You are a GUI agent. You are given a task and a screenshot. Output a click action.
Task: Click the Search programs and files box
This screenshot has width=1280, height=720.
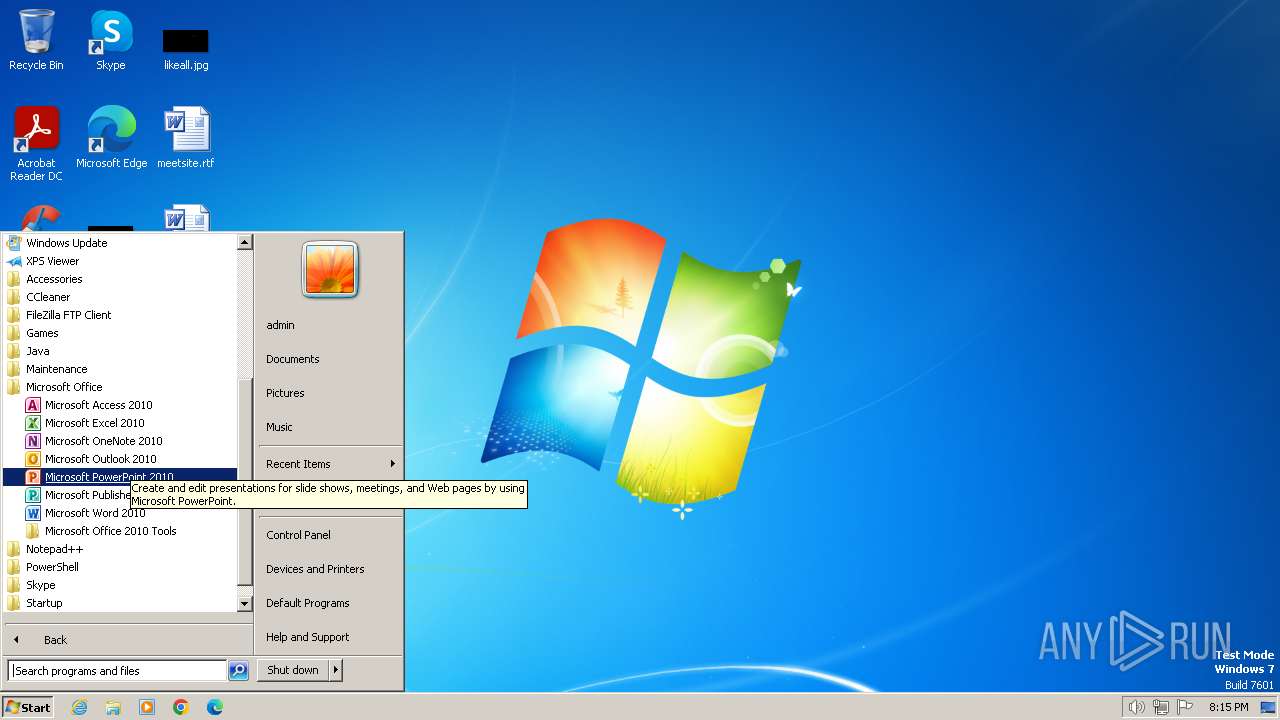point(117,671)
